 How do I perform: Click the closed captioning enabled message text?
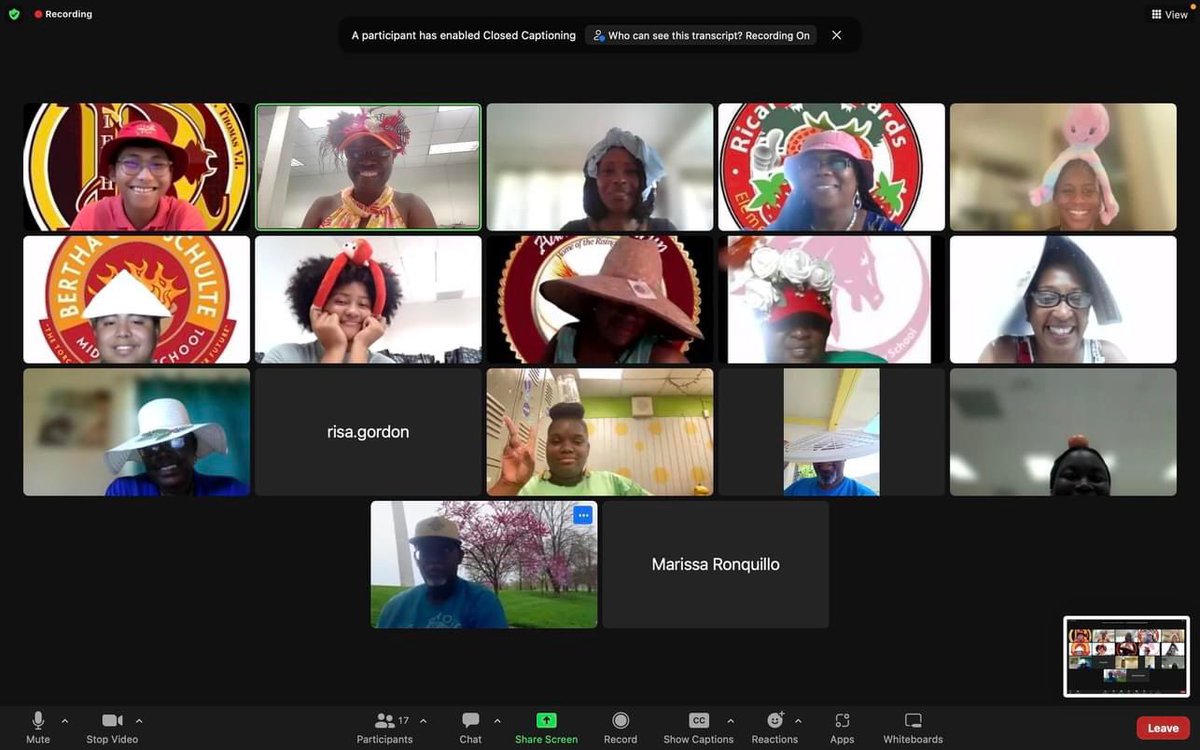click(x=464, y=35)
